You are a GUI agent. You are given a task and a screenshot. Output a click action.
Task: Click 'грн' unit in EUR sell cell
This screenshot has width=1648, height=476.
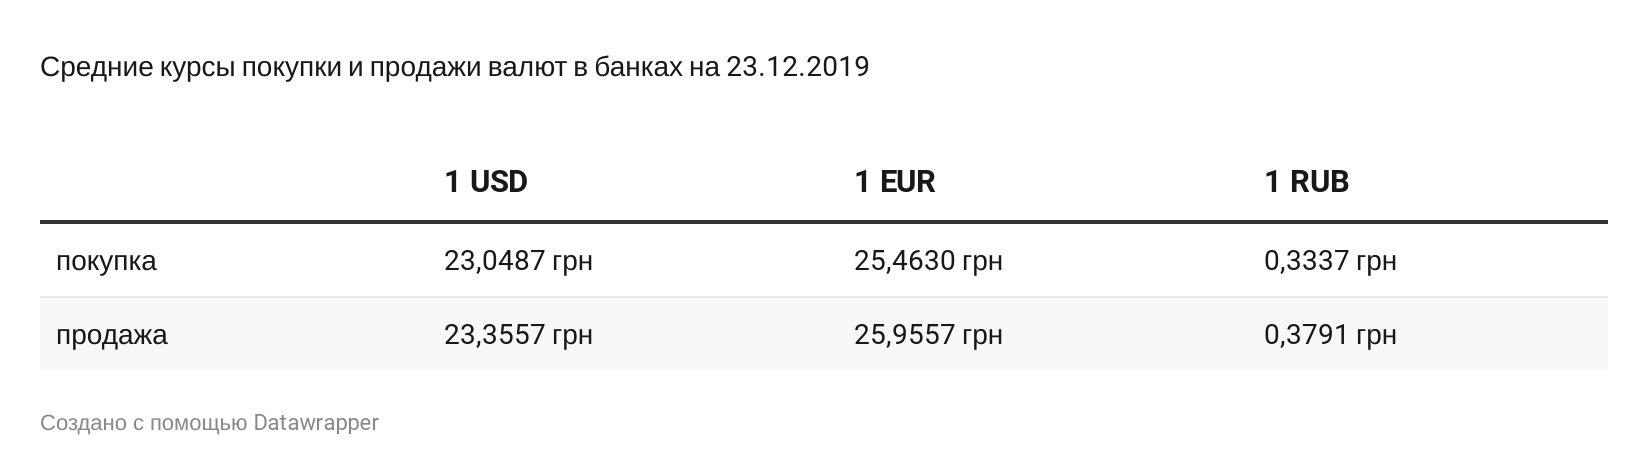[982, 336]
